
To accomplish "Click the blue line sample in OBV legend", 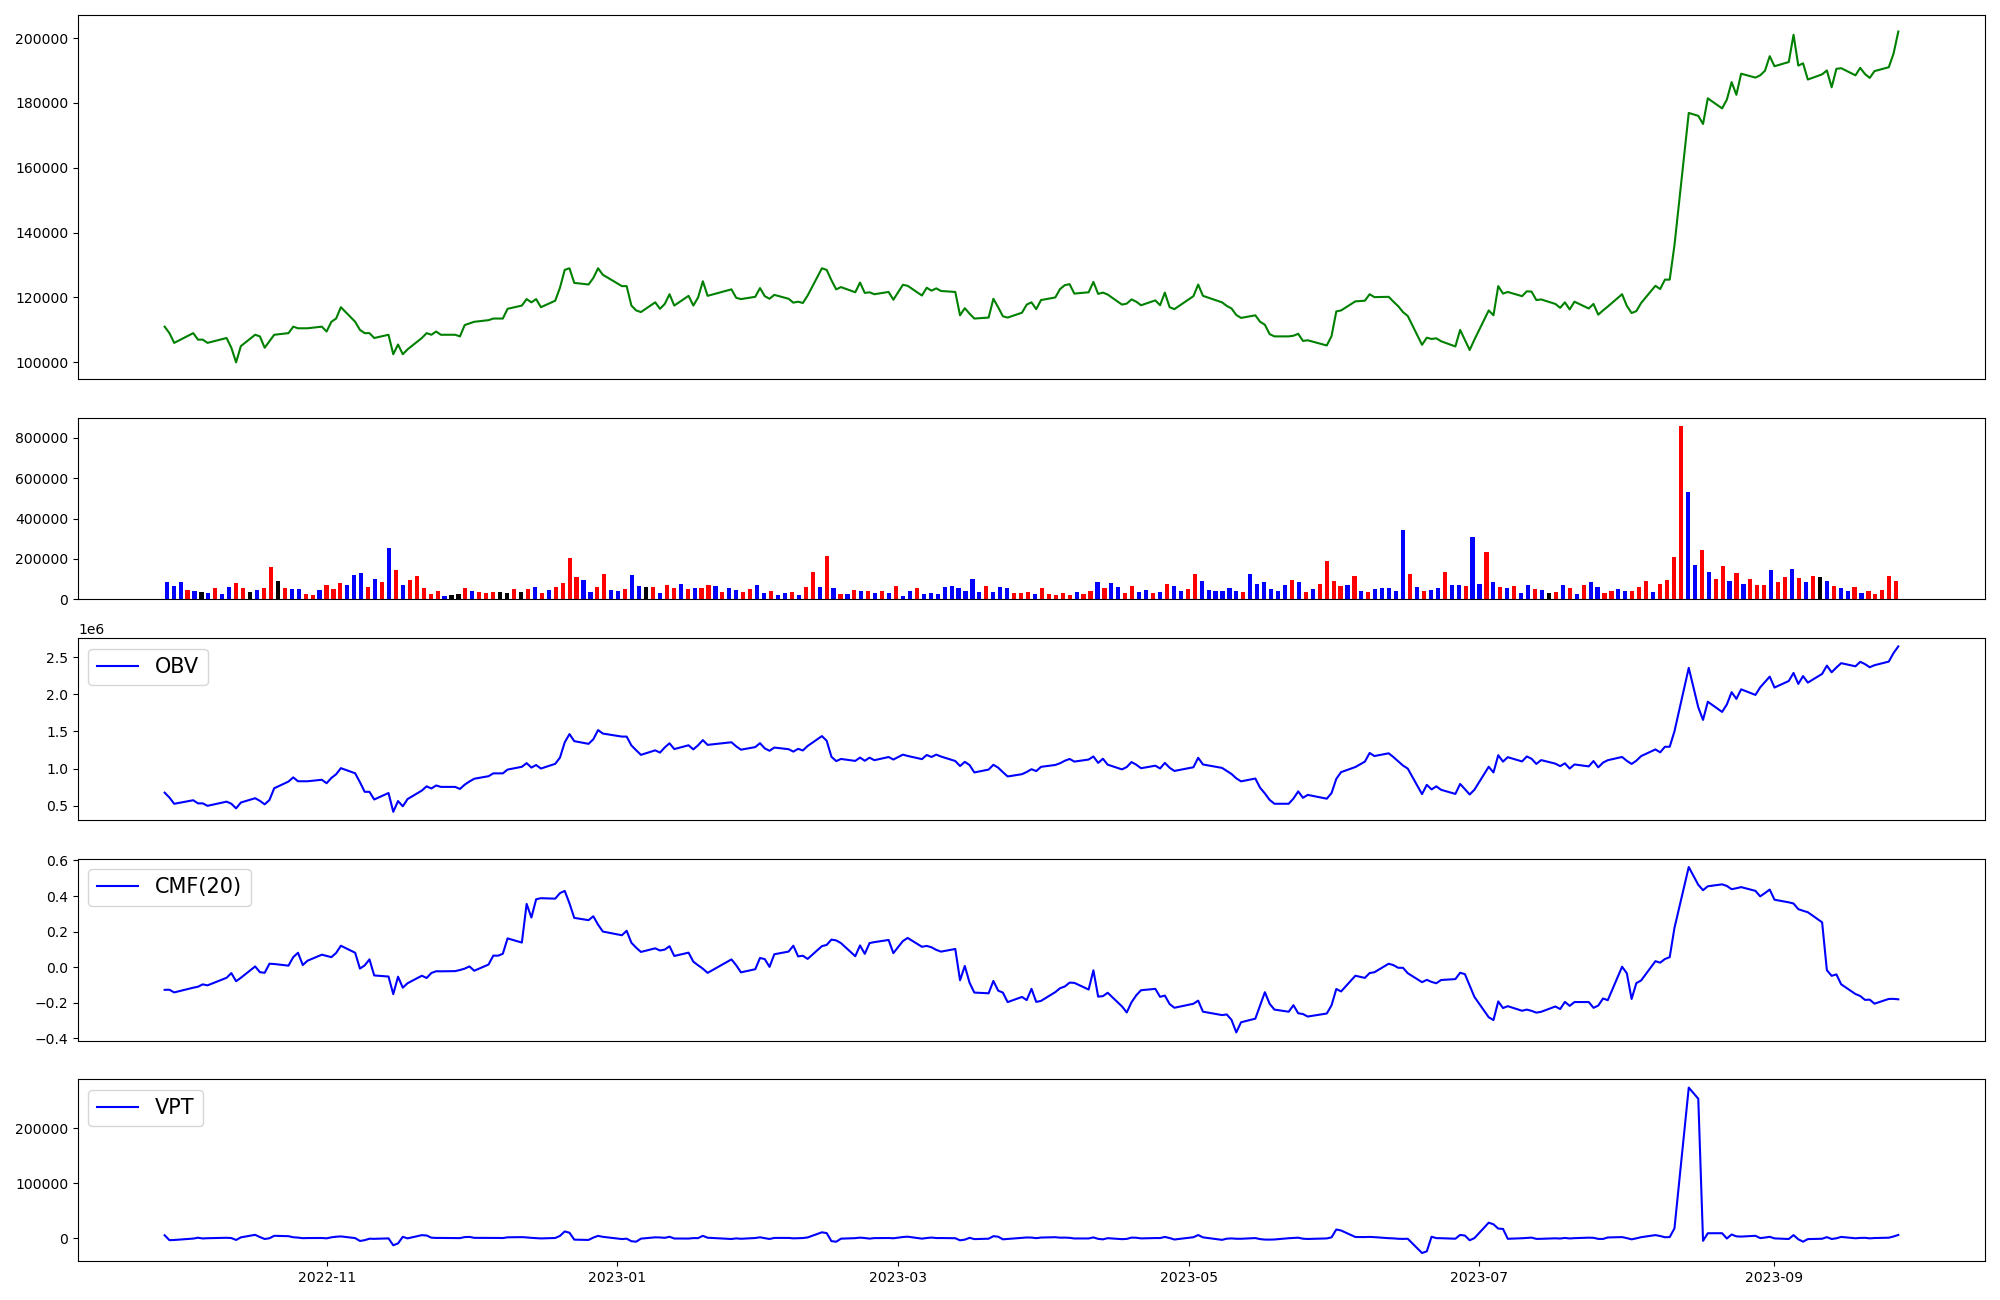I will 118,667.
